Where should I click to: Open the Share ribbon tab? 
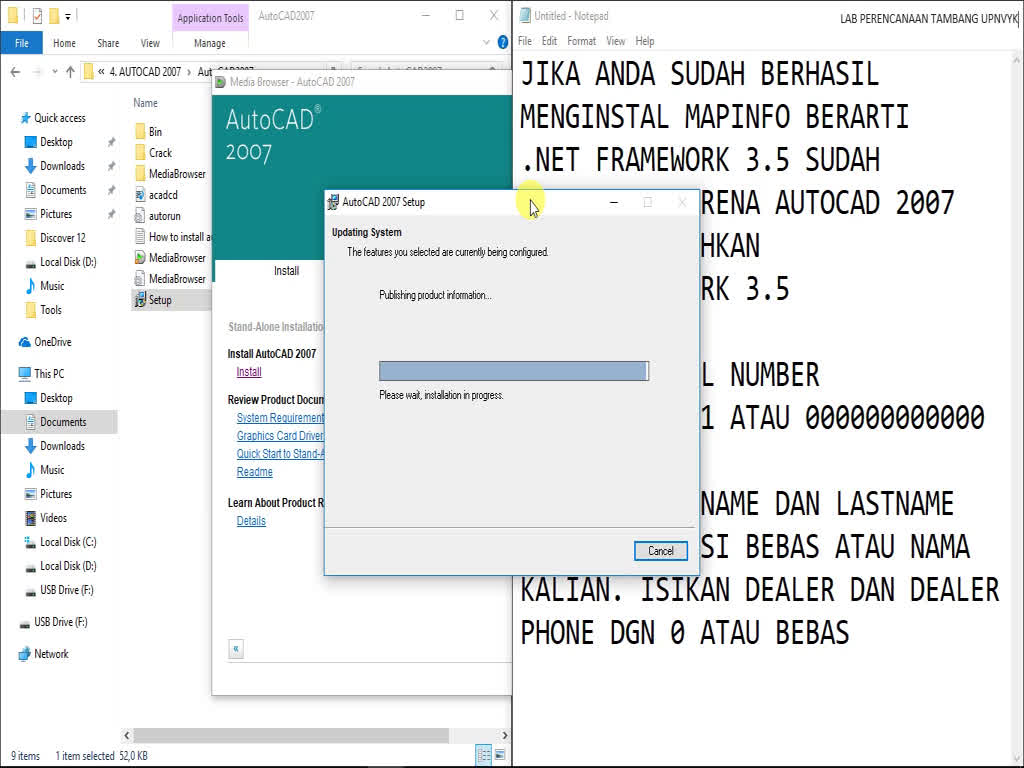pyautogui.click(x=108, y=43)
